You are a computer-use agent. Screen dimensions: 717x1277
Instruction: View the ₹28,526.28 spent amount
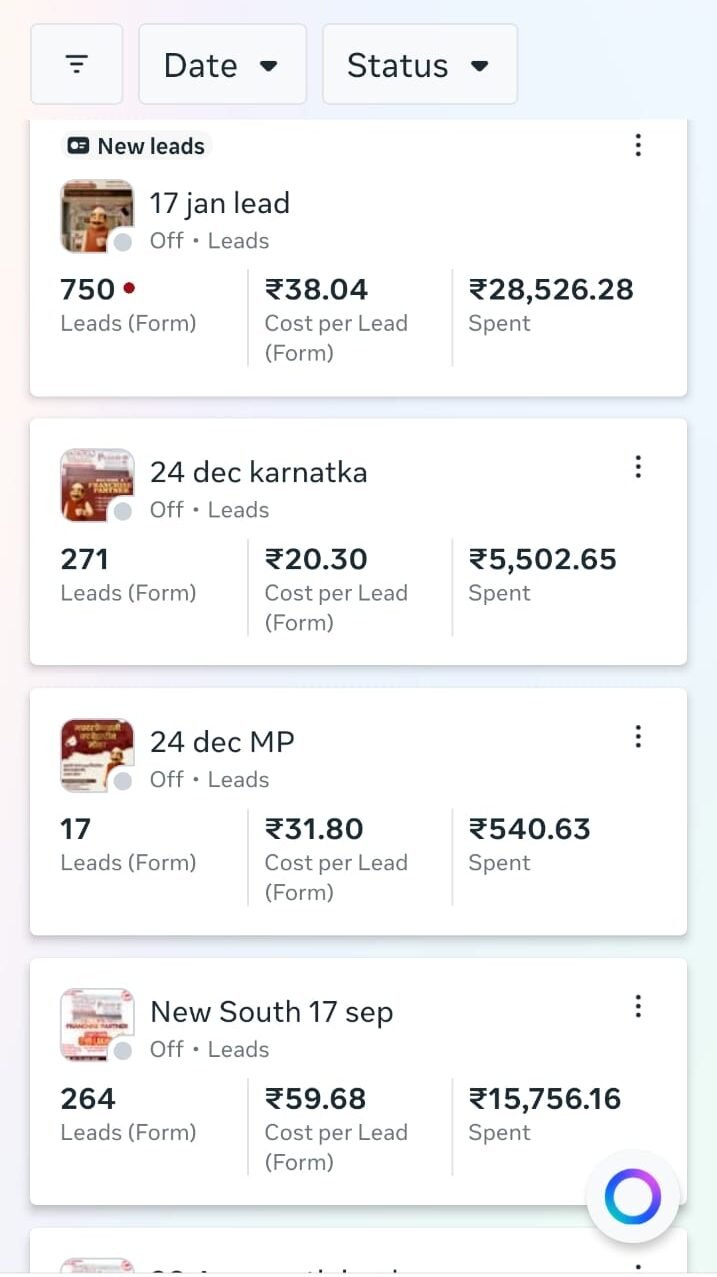click(x=551, y=290)
